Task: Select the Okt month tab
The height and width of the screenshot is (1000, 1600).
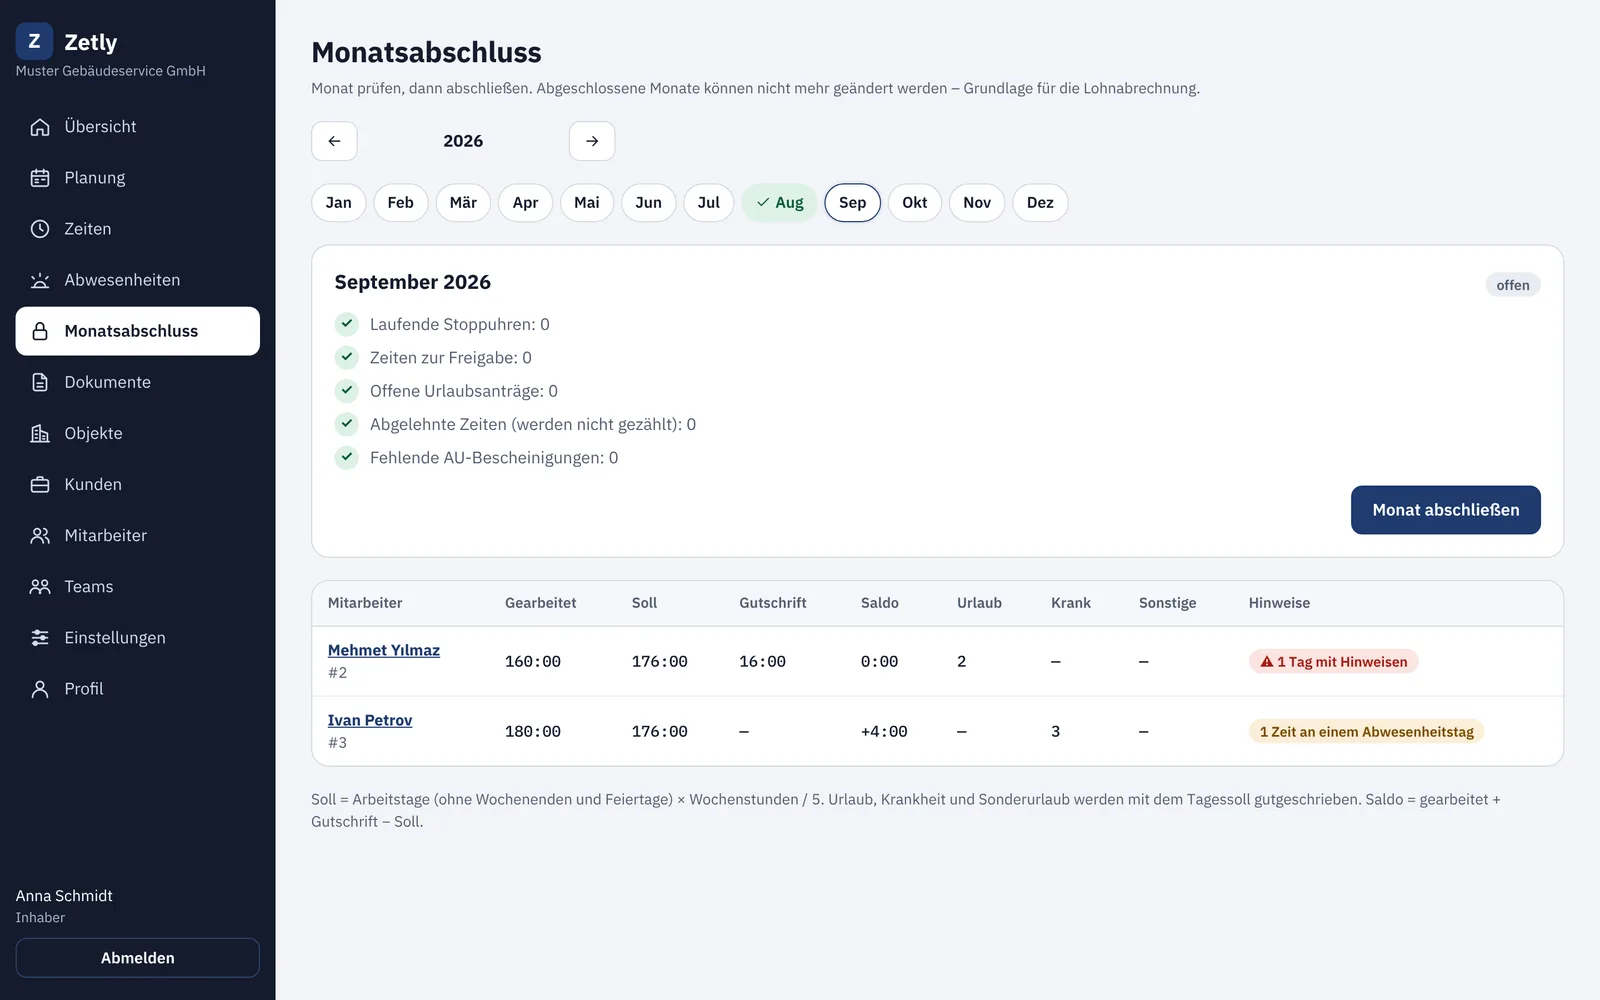Action: pos(914,202)
